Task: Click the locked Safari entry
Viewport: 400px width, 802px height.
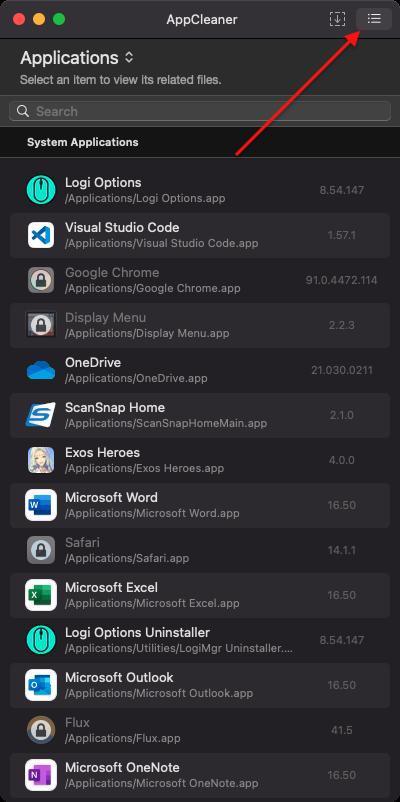Action: [200, 550]
